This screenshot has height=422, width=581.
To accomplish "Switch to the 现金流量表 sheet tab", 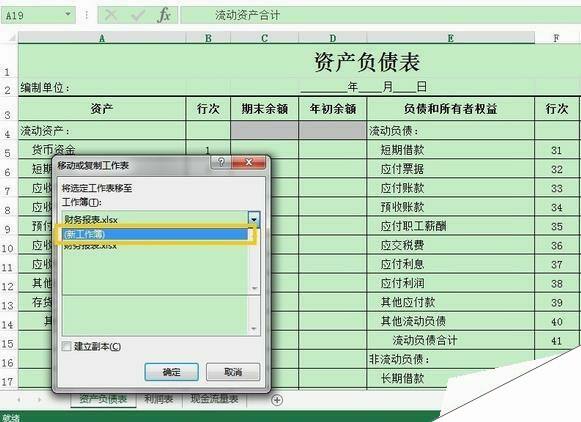I will (215, 399).
